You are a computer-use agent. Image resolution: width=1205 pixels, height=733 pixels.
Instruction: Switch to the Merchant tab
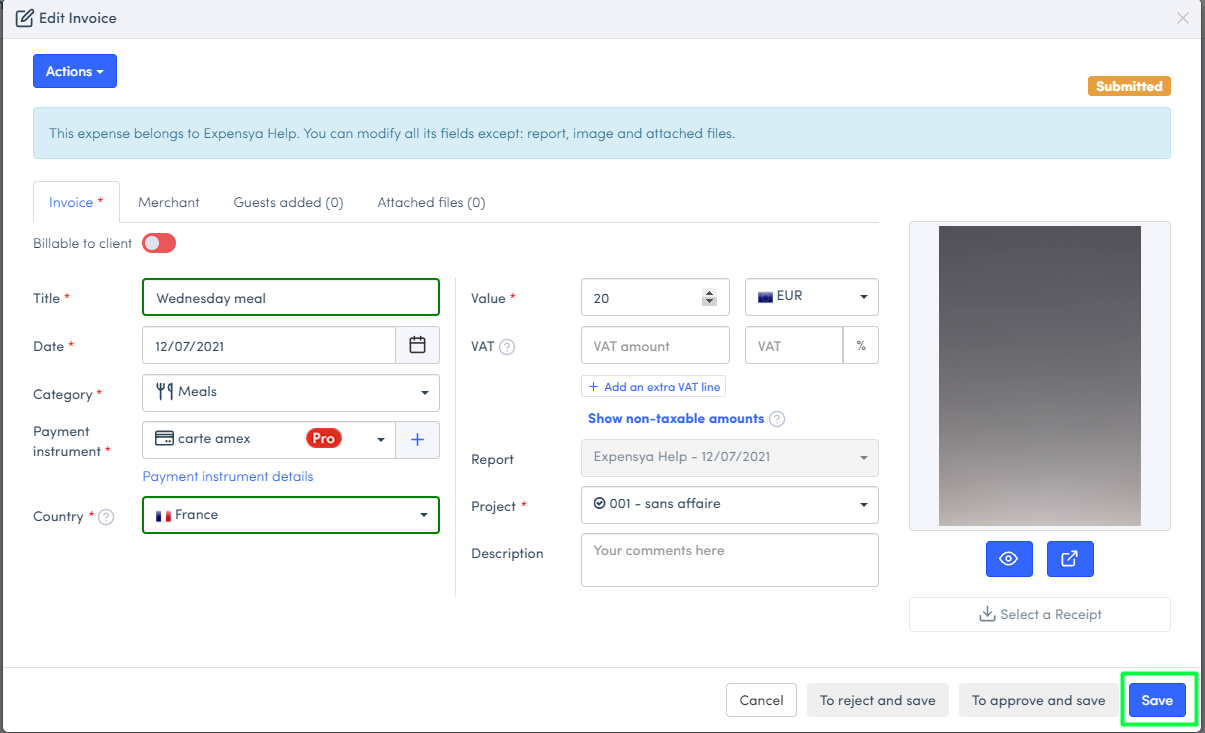pyautogui.click(x=168, y=202)
